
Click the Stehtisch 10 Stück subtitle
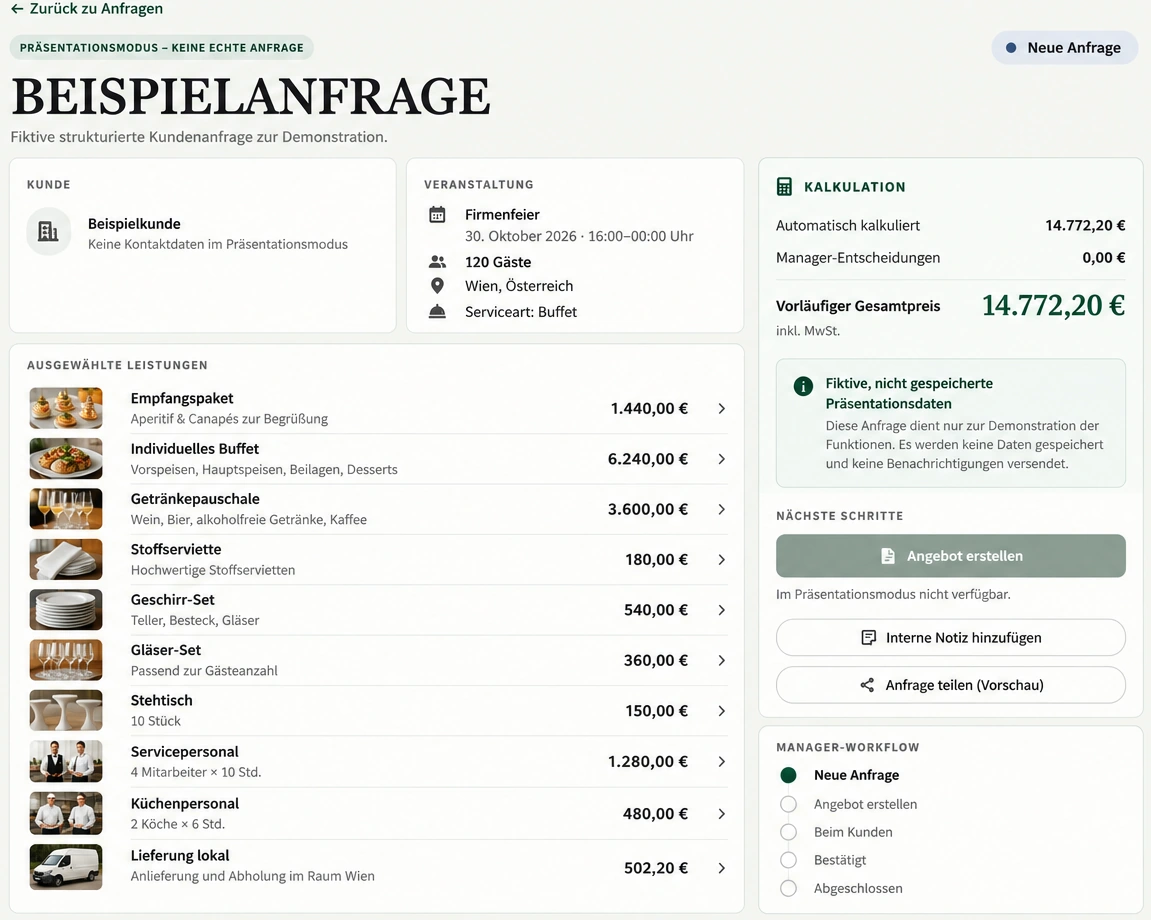coord(156,721)
